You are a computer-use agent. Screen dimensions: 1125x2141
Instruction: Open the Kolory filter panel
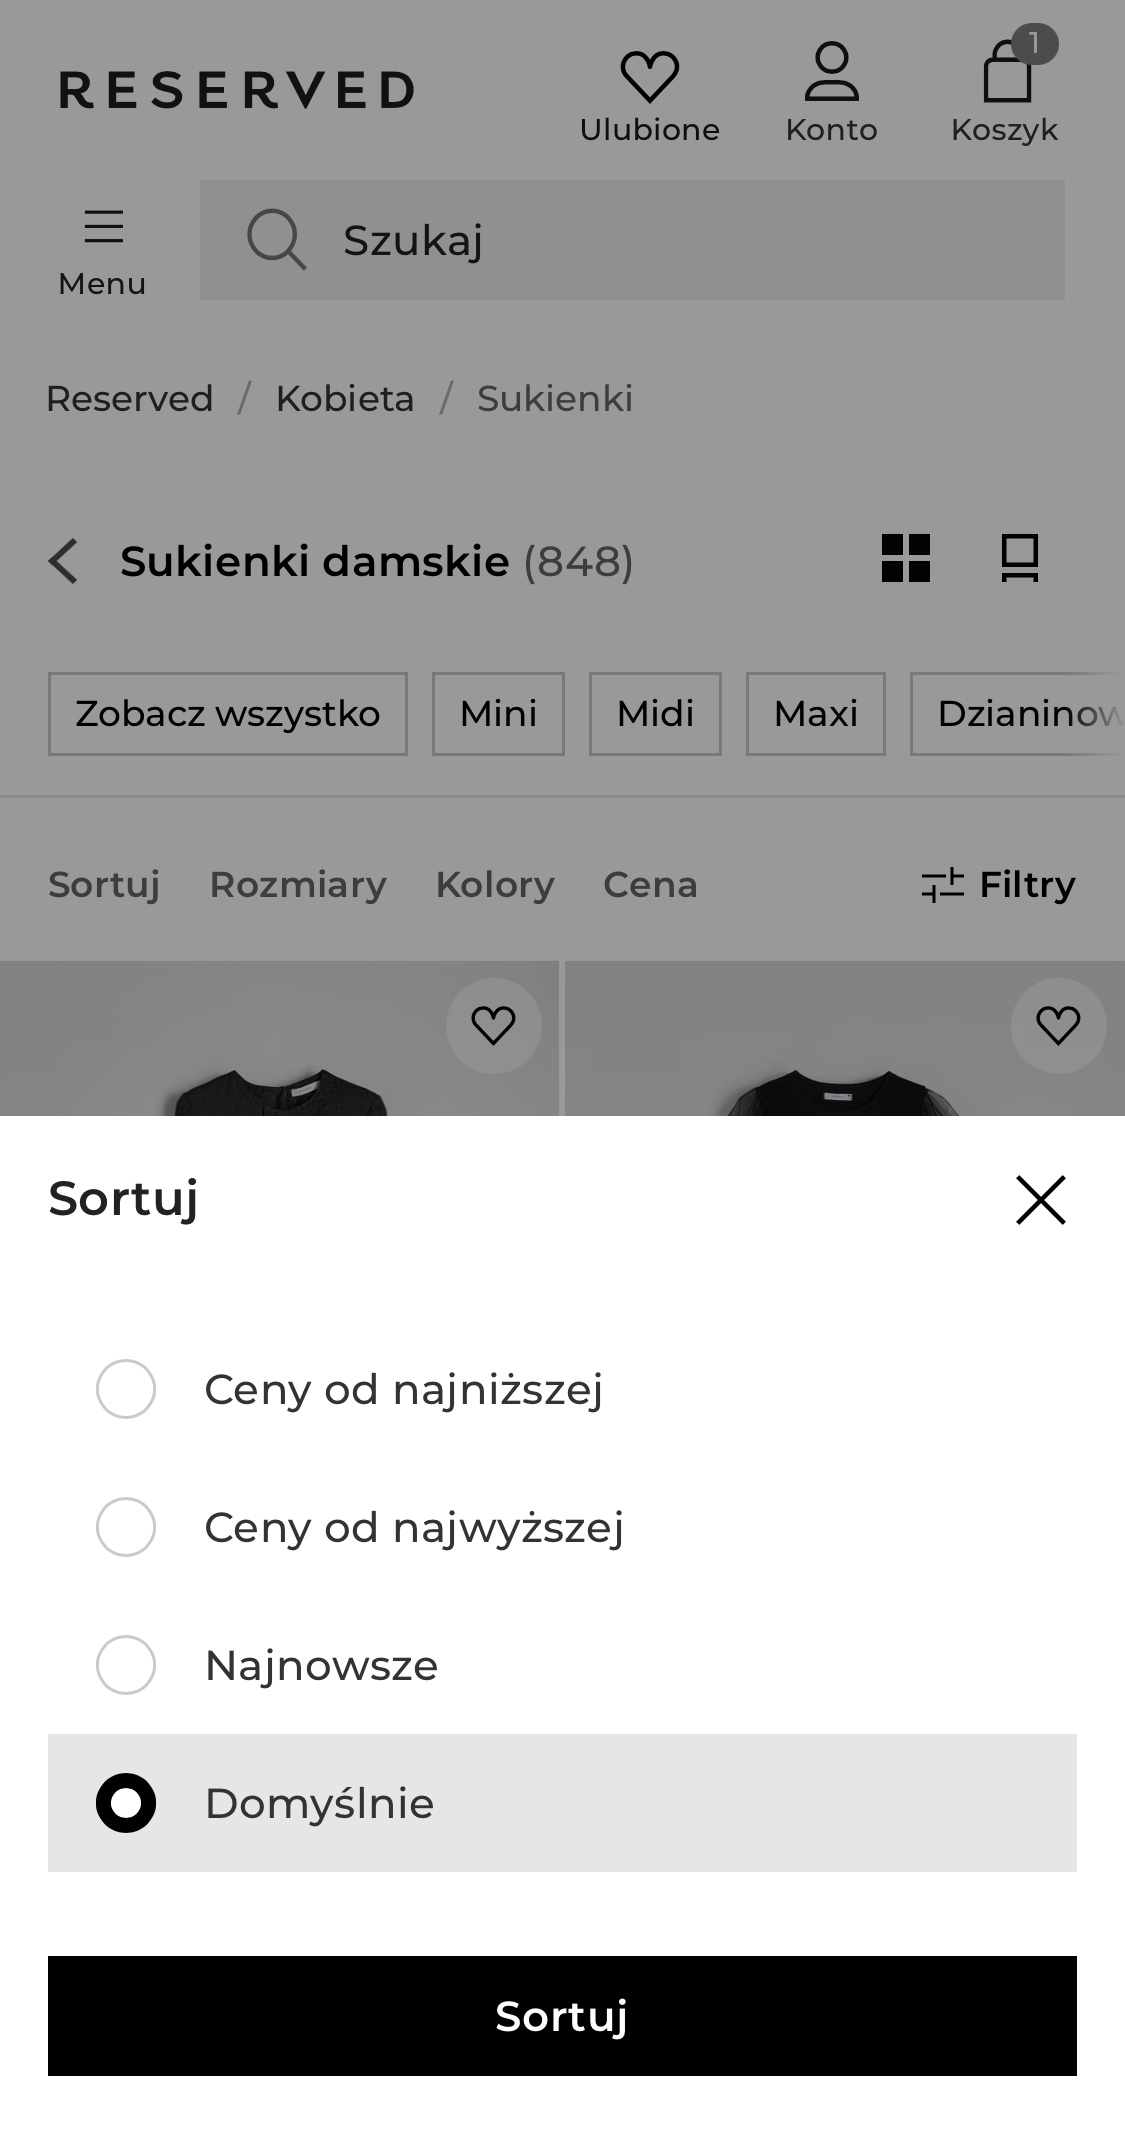tap(495, 884)
